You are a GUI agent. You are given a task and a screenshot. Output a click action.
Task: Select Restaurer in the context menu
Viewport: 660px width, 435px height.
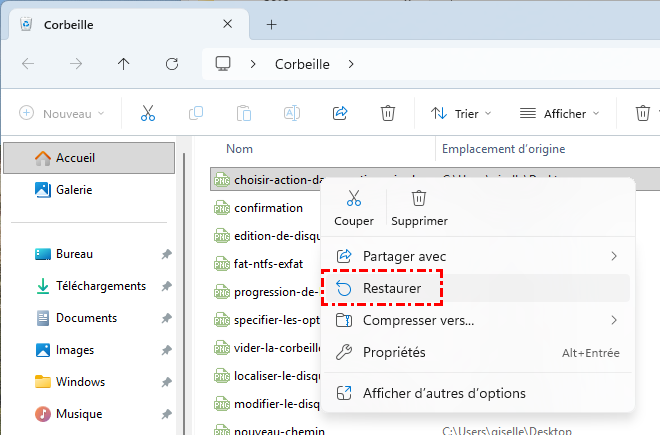pyautogui.click(x=391, y=288)
